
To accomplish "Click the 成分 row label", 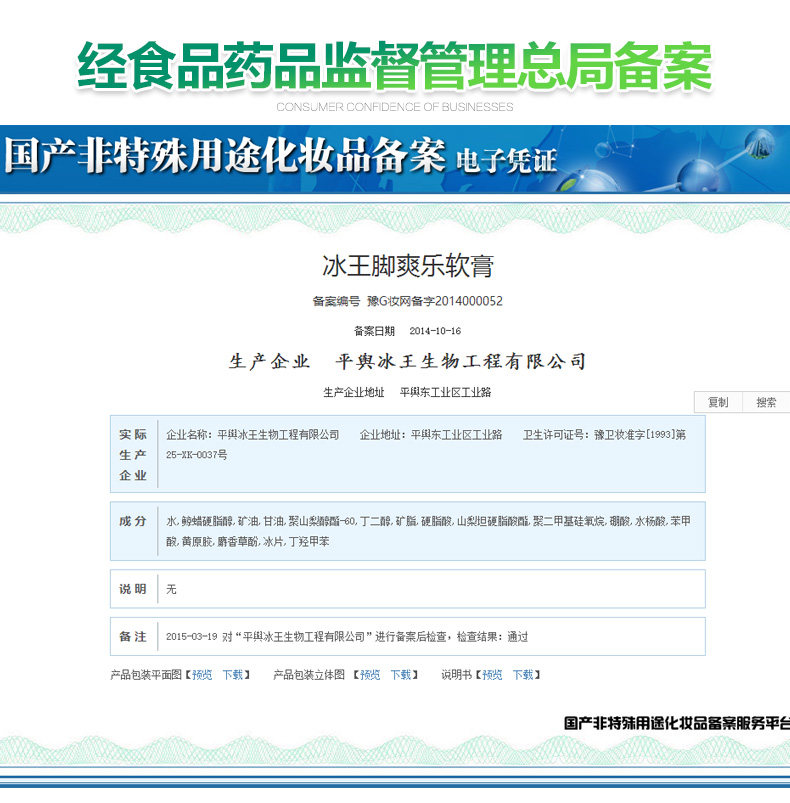I will [133, 521].
